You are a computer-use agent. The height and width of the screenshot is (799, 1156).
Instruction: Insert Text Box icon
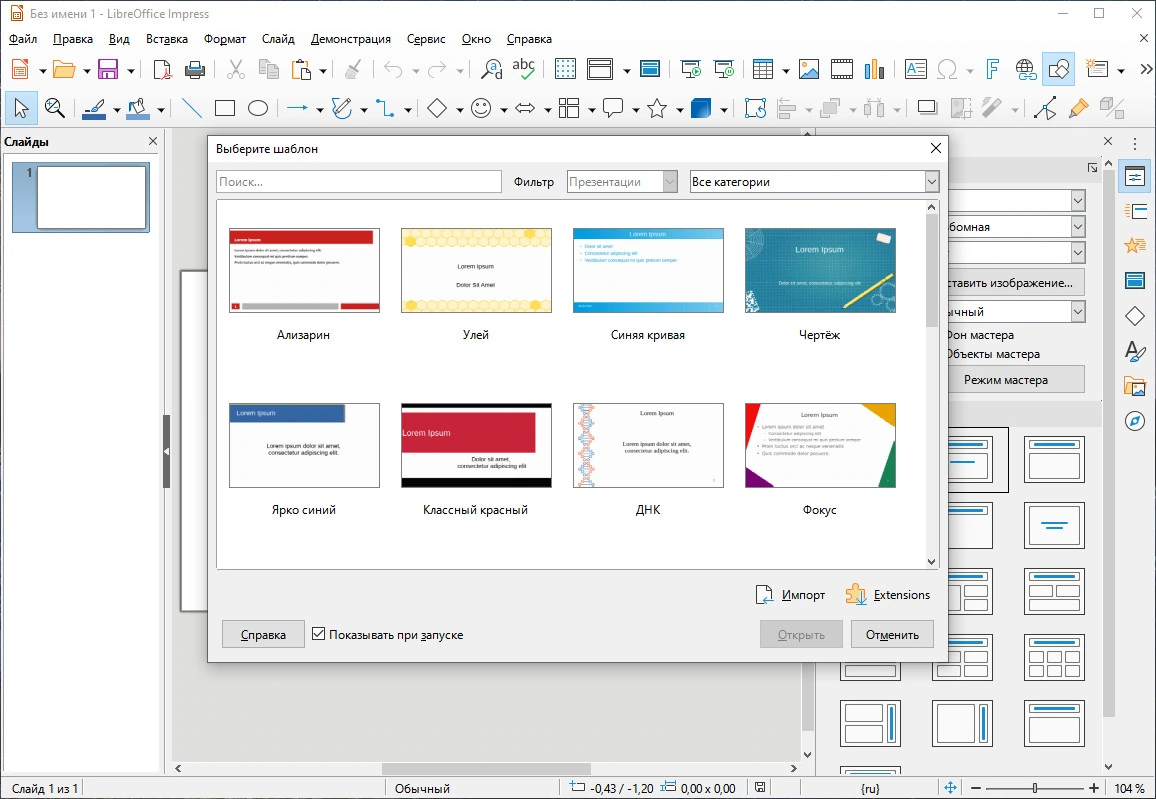[x=916, y=69]
